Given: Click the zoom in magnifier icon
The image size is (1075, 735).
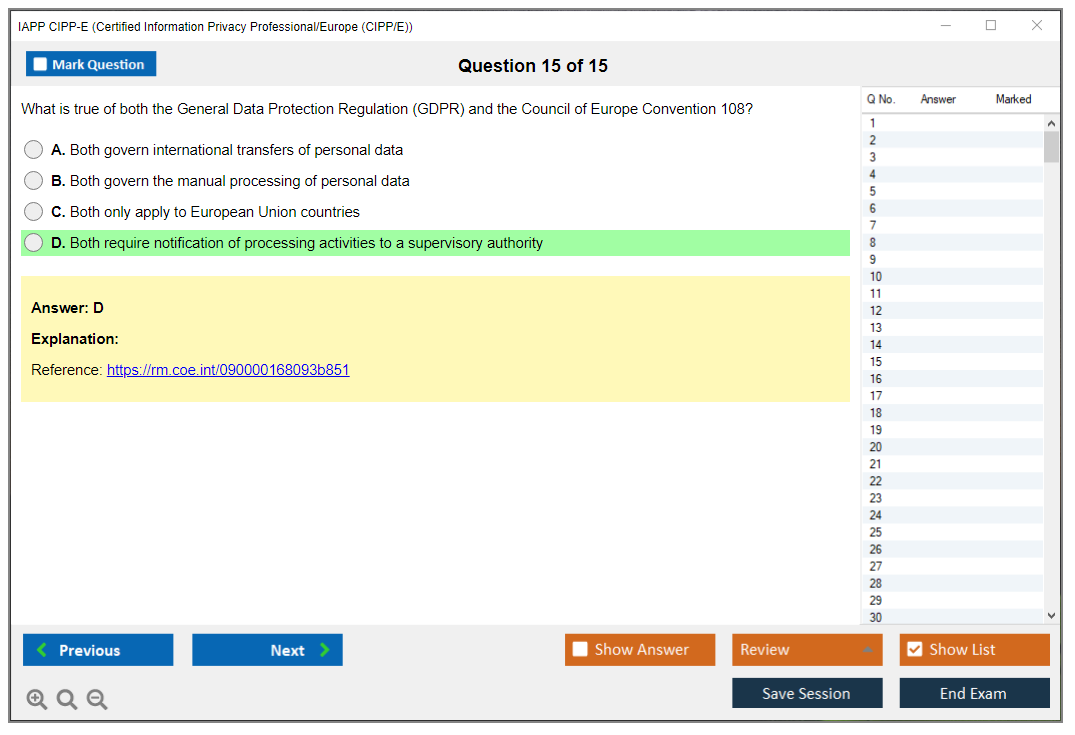Looking at the screenshot, I should coord(37,700).
